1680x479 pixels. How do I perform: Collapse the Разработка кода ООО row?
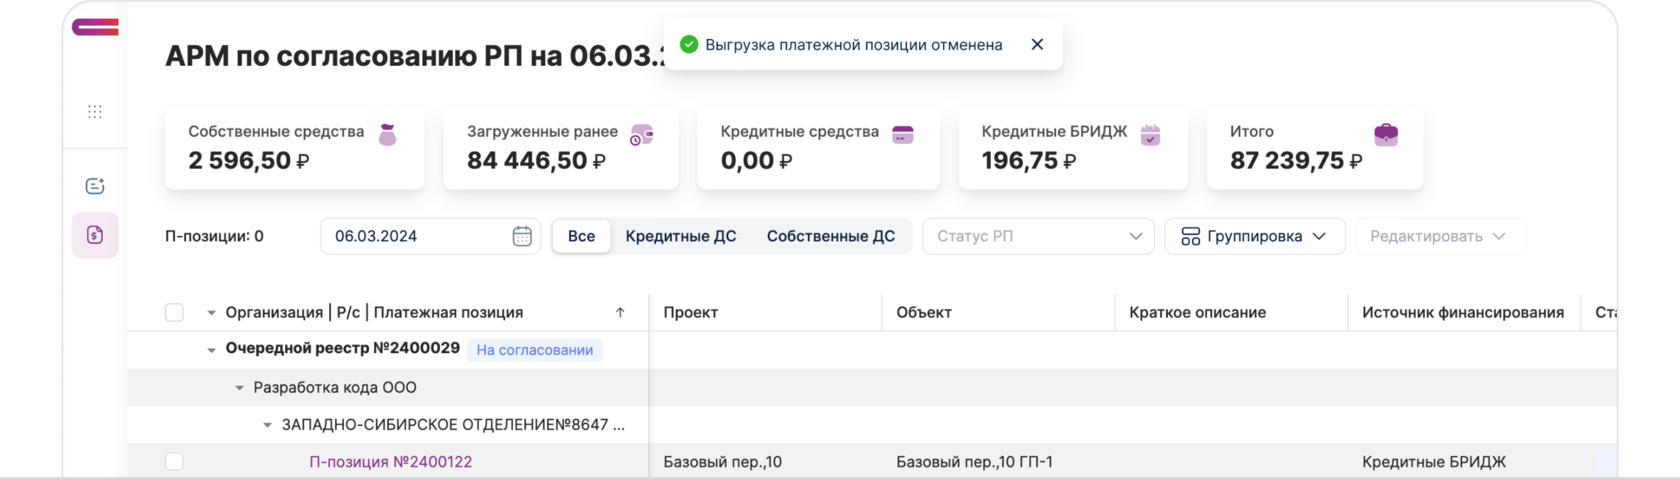coord(239,388)
